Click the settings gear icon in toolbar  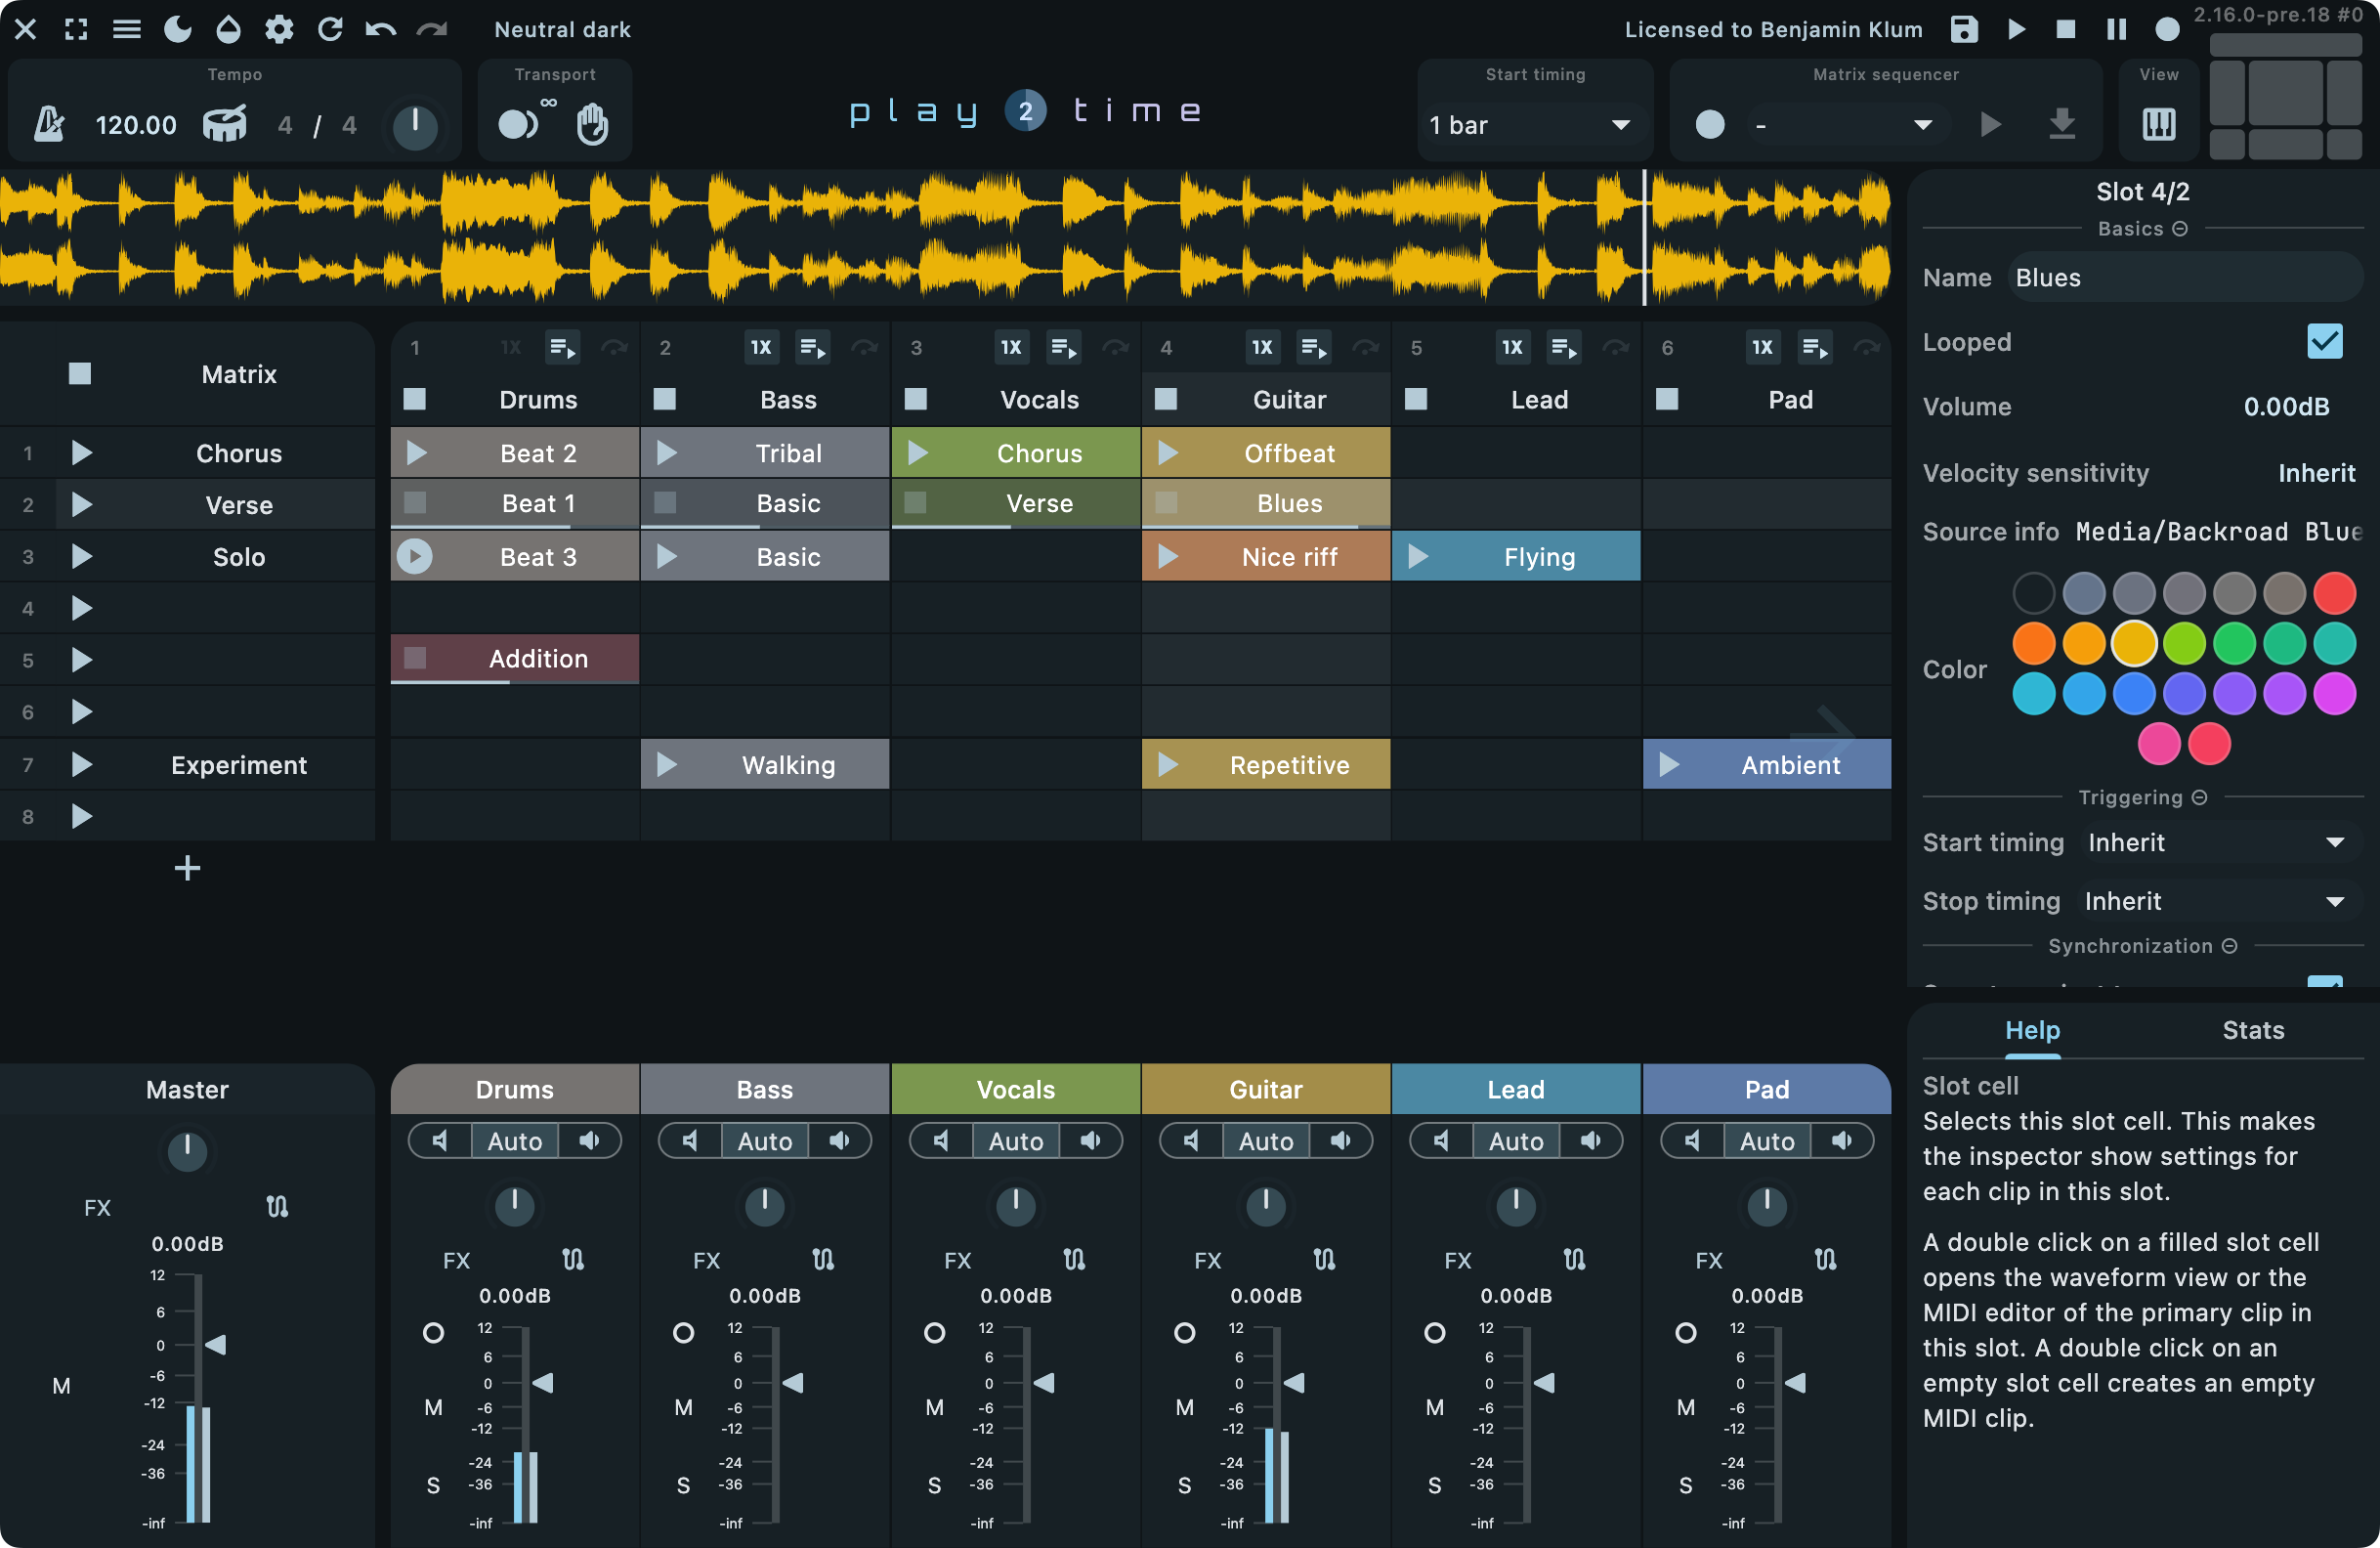(x=279, y=27)
